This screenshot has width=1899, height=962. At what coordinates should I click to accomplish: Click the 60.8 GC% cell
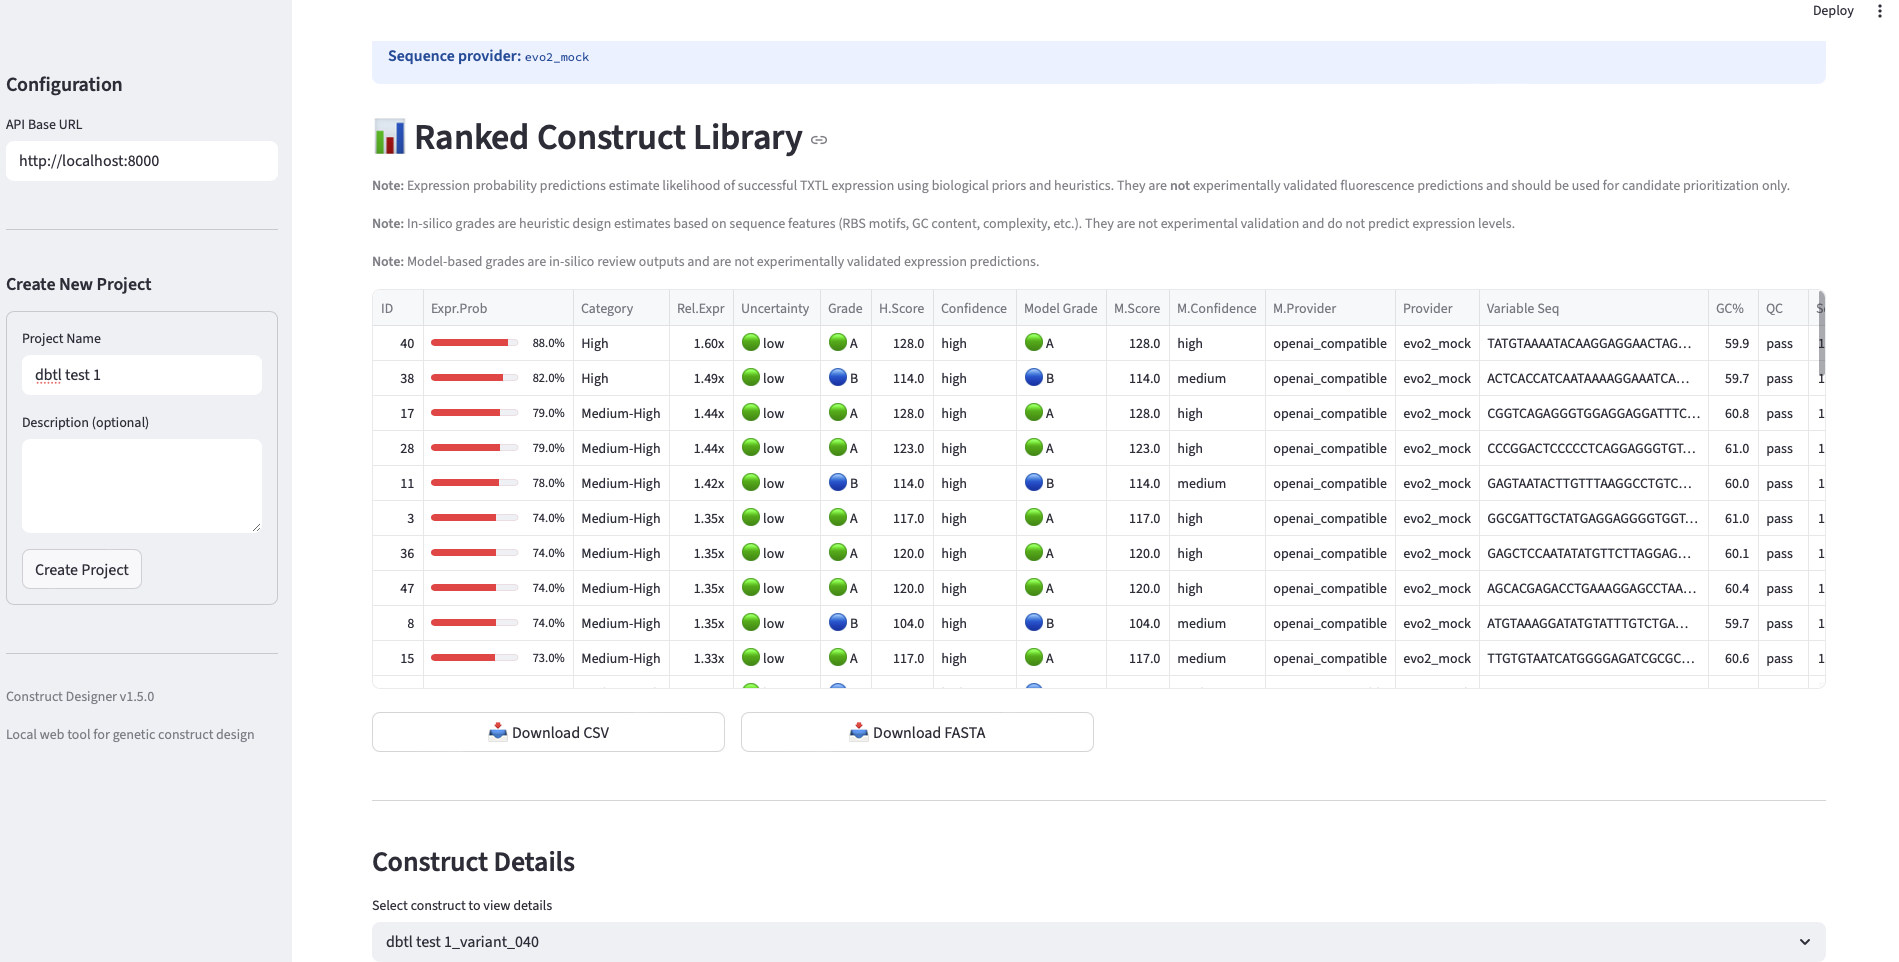pos(1733,413)
